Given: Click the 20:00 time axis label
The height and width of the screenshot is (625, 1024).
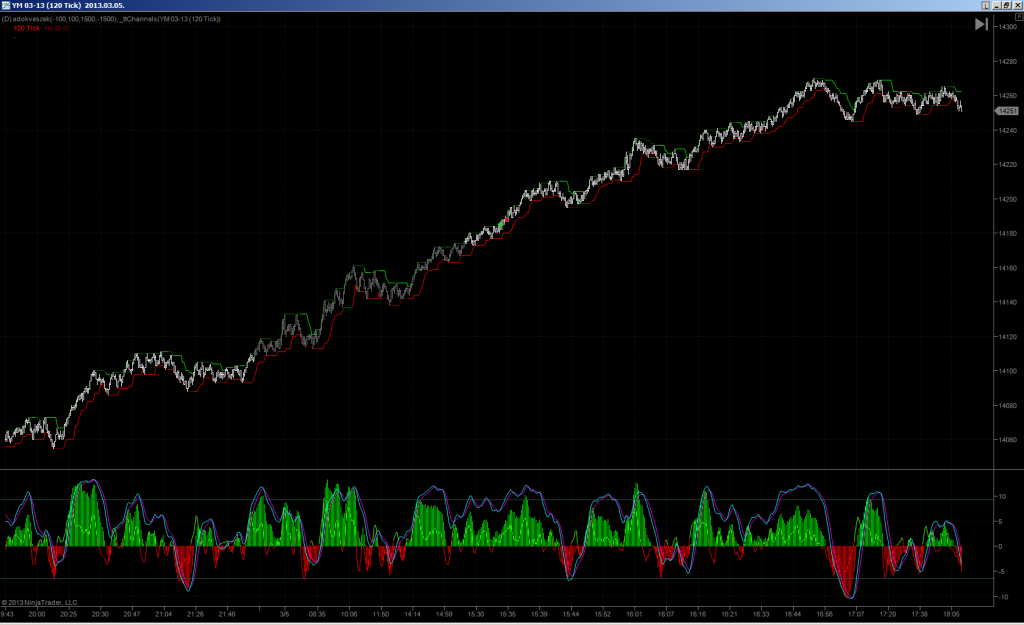Looking at the screenshot, I should point(37,614).
